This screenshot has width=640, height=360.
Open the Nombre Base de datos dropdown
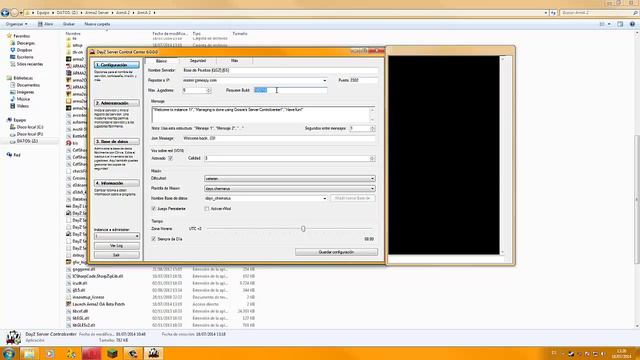[324, 198]
